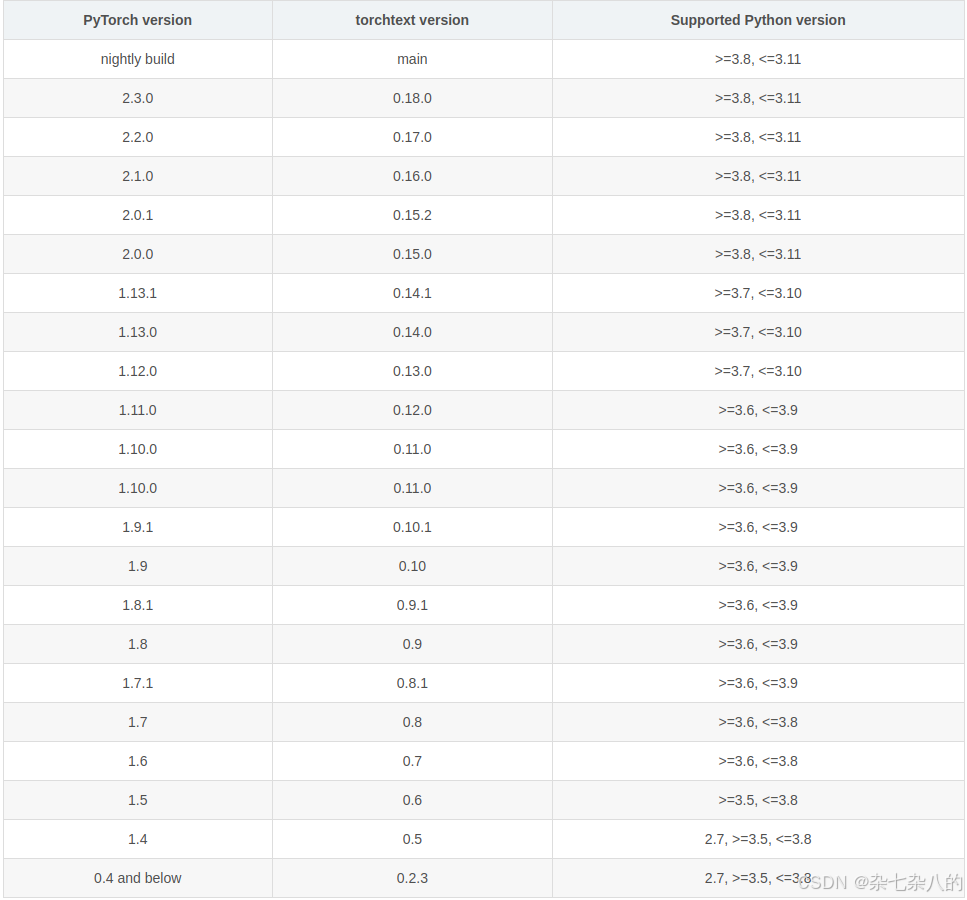Select PyTorch version "1.4" cell
Image resolution: width=967 pixels, height=900 pixels.
138,840
